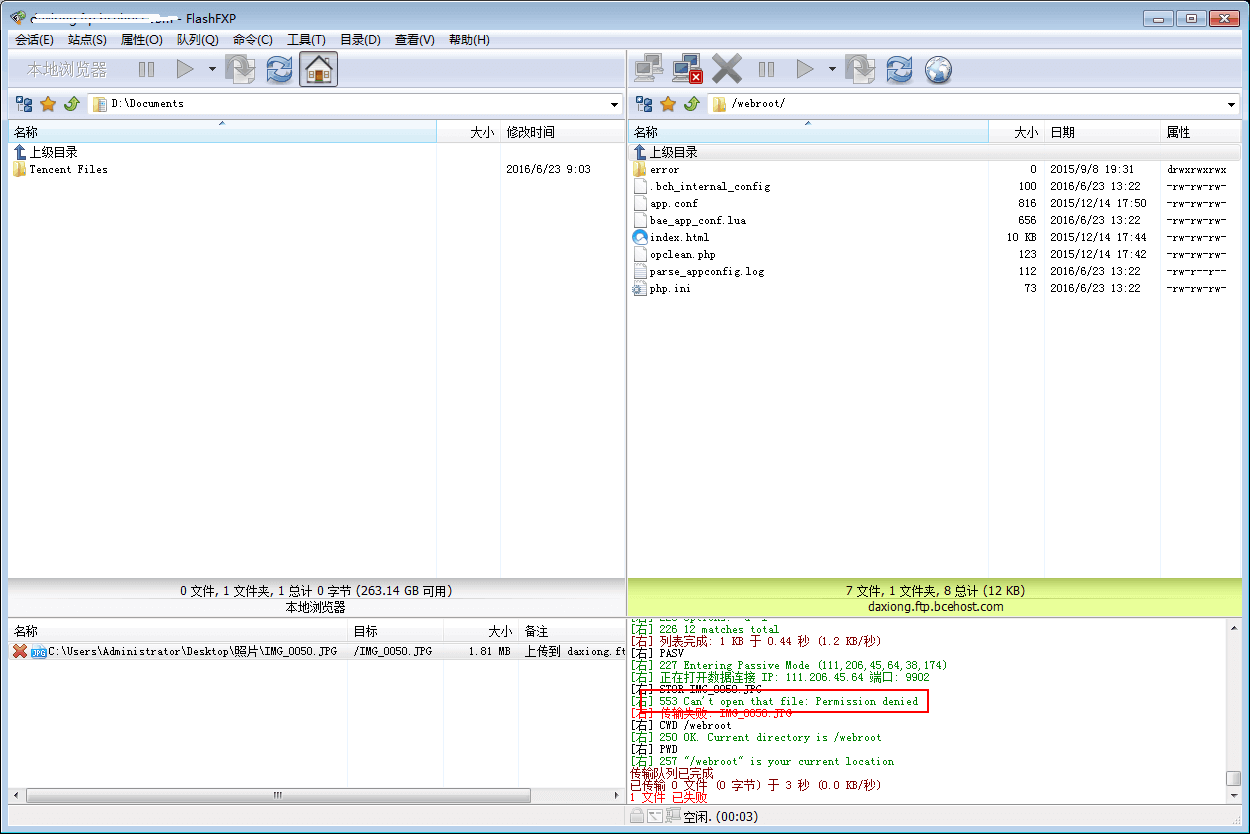Screen dimensions: 1250x834
Task: Expand the local path drop-down
Action: click(614, 103)
